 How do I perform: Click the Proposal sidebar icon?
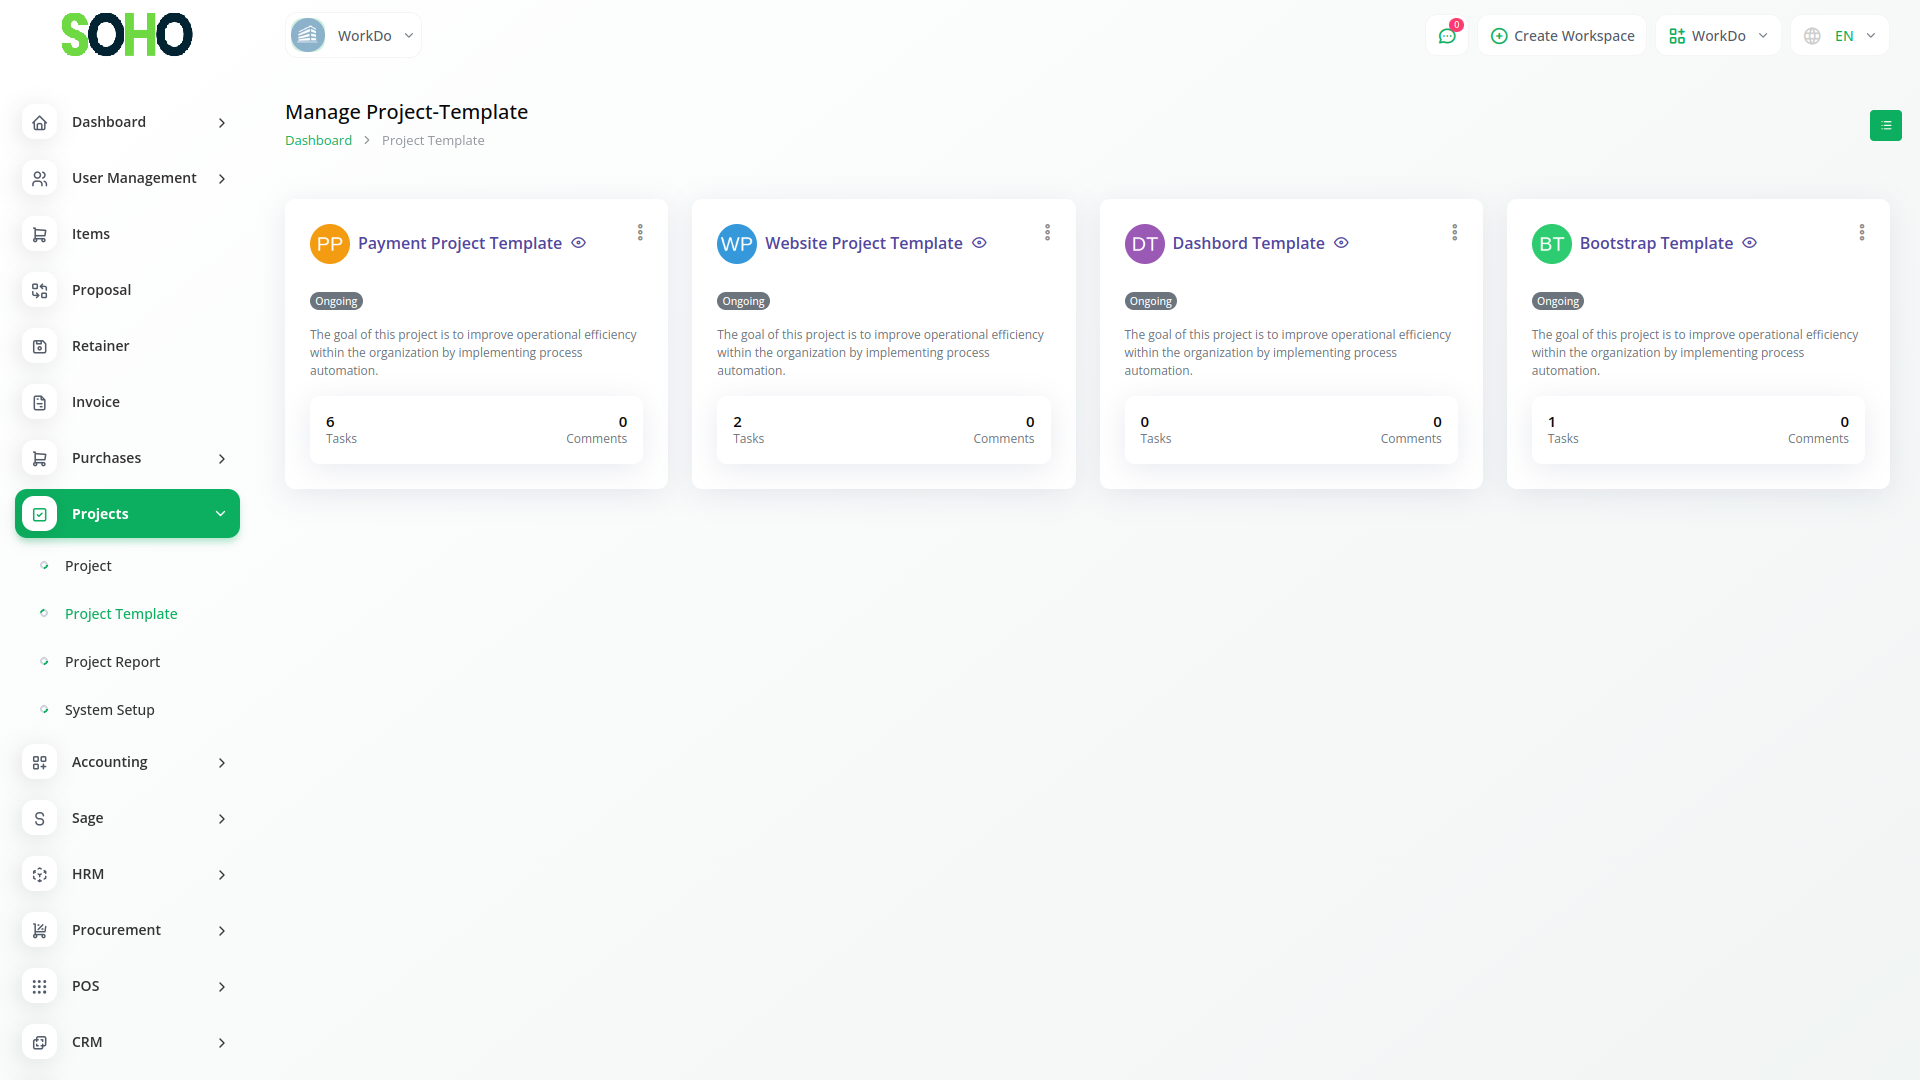tap(39, 290)
